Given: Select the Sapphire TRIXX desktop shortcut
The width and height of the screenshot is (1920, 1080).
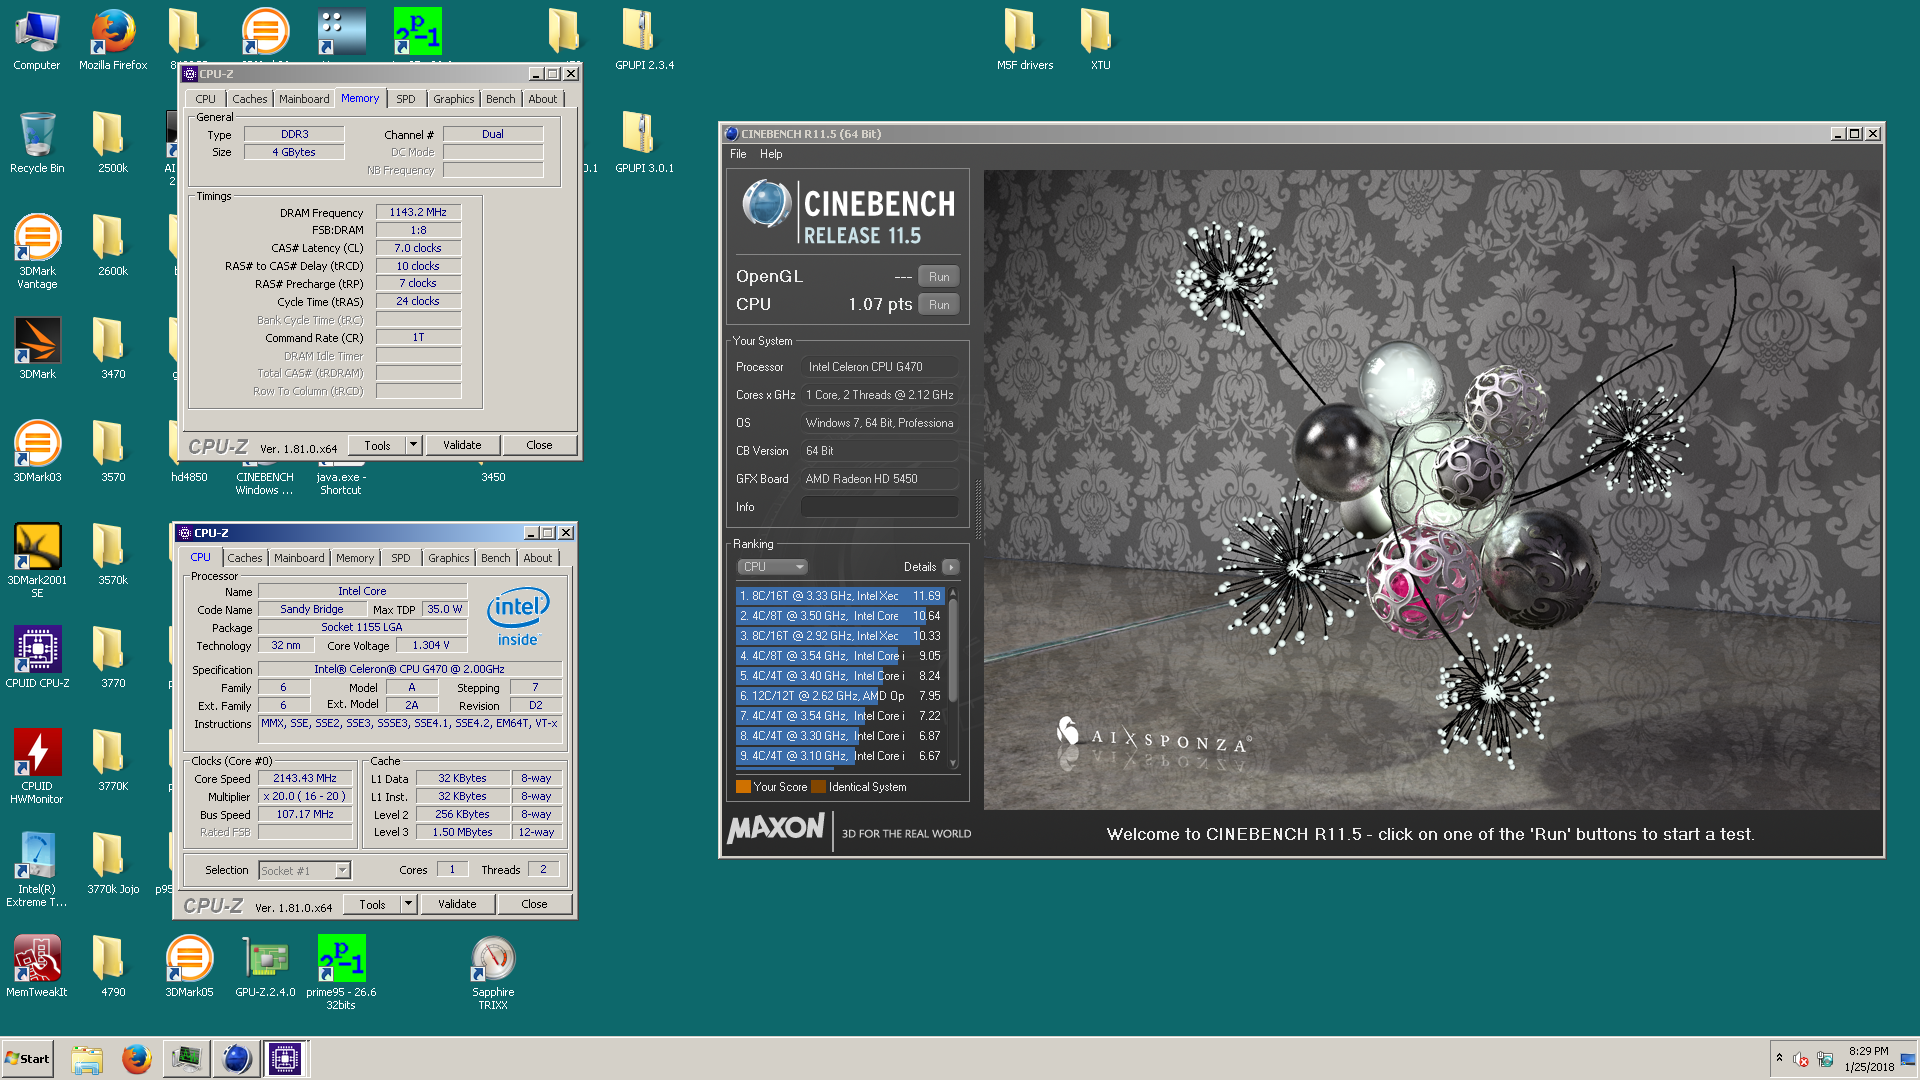Looking at the screenshot, I should (493, 973).
